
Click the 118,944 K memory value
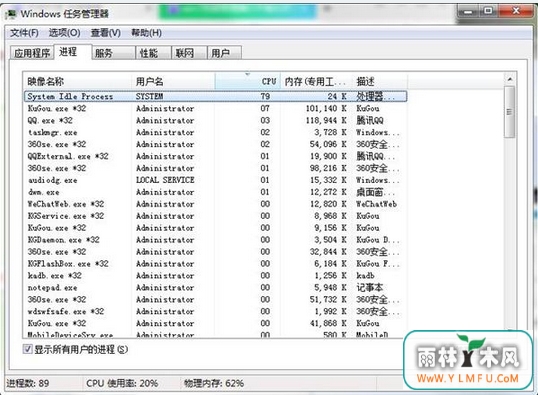pyautogui.click(x=326, y=120)
